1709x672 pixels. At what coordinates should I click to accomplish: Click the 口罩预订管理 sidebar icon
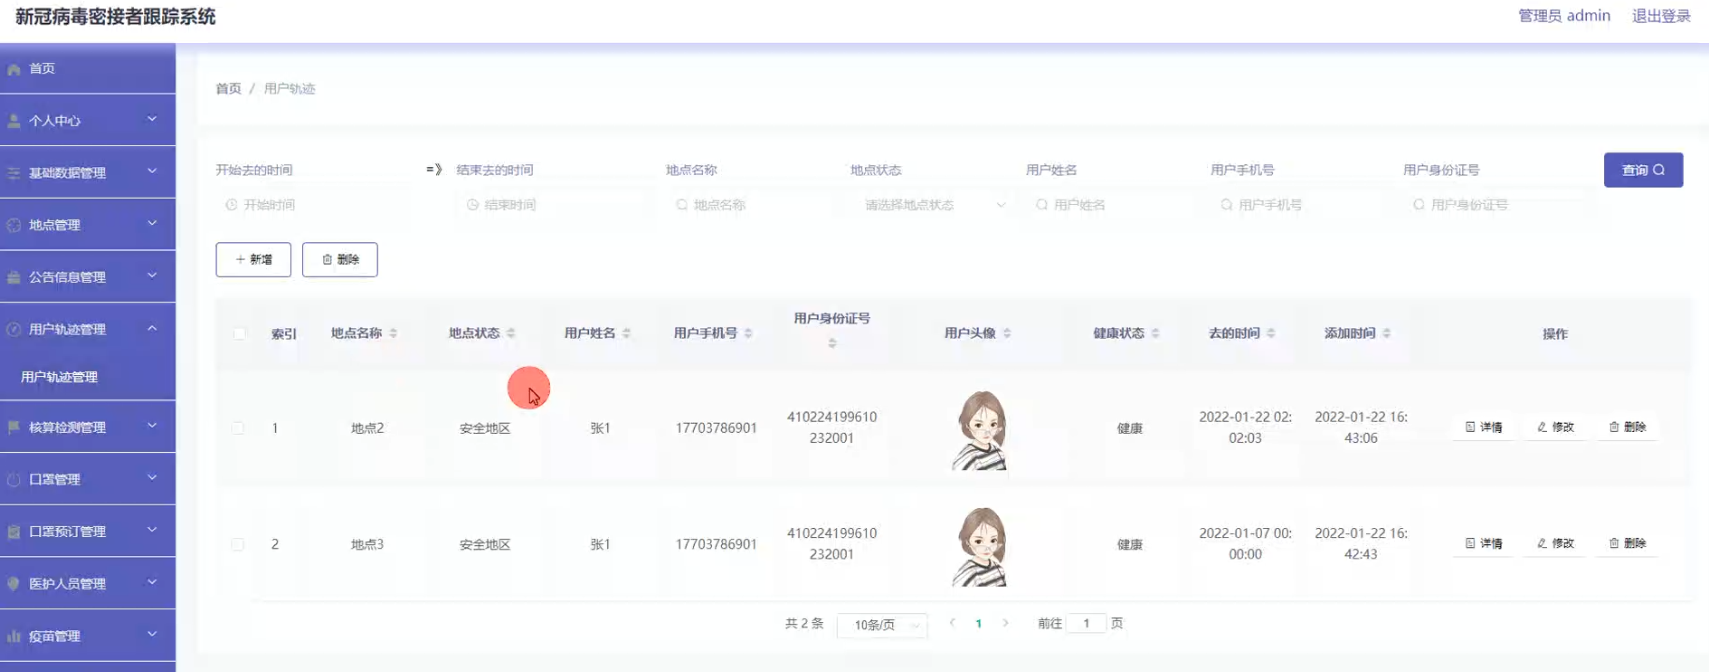14,532
